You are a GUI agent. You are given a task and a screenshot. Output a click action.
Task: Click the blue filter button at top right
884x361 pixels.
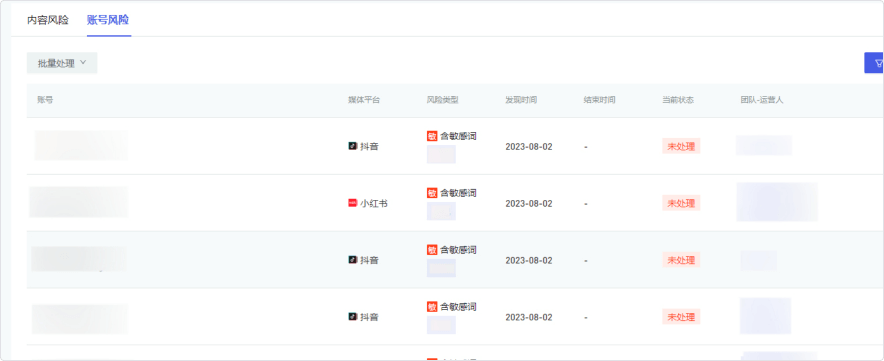pos(874,63)
